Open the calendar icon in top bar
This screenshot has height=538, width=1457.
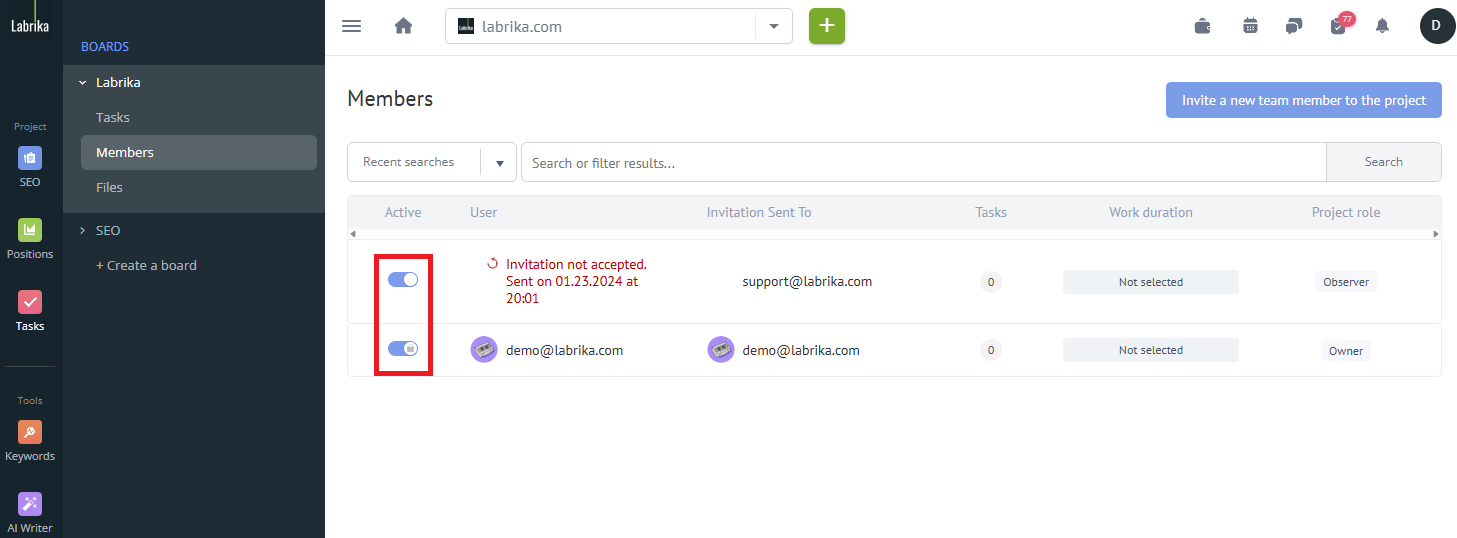coord(1250,26)
